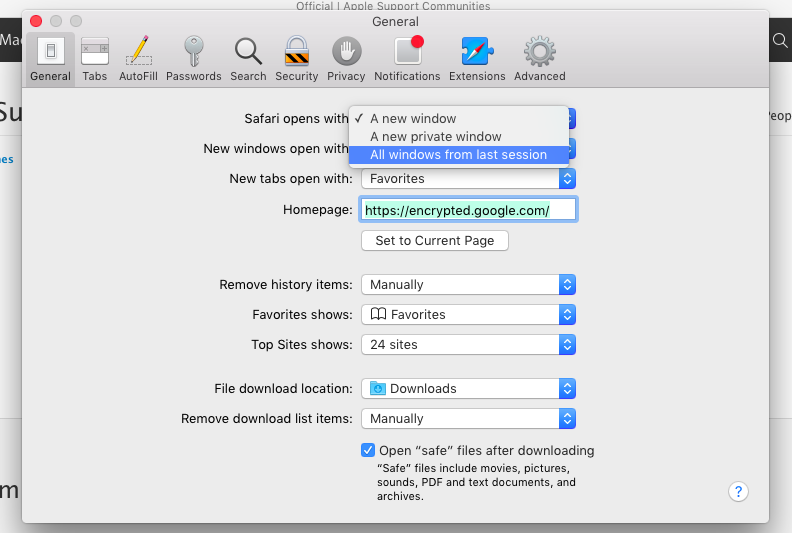
Task: Open the Notifications preferences pane
Action: tap(407, 60)
